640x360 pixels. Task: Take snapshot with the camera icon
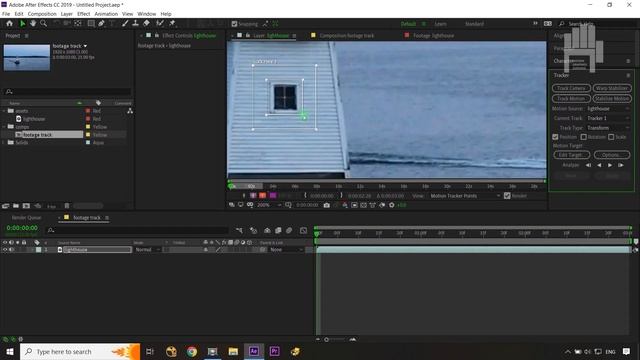coord(327,205)
